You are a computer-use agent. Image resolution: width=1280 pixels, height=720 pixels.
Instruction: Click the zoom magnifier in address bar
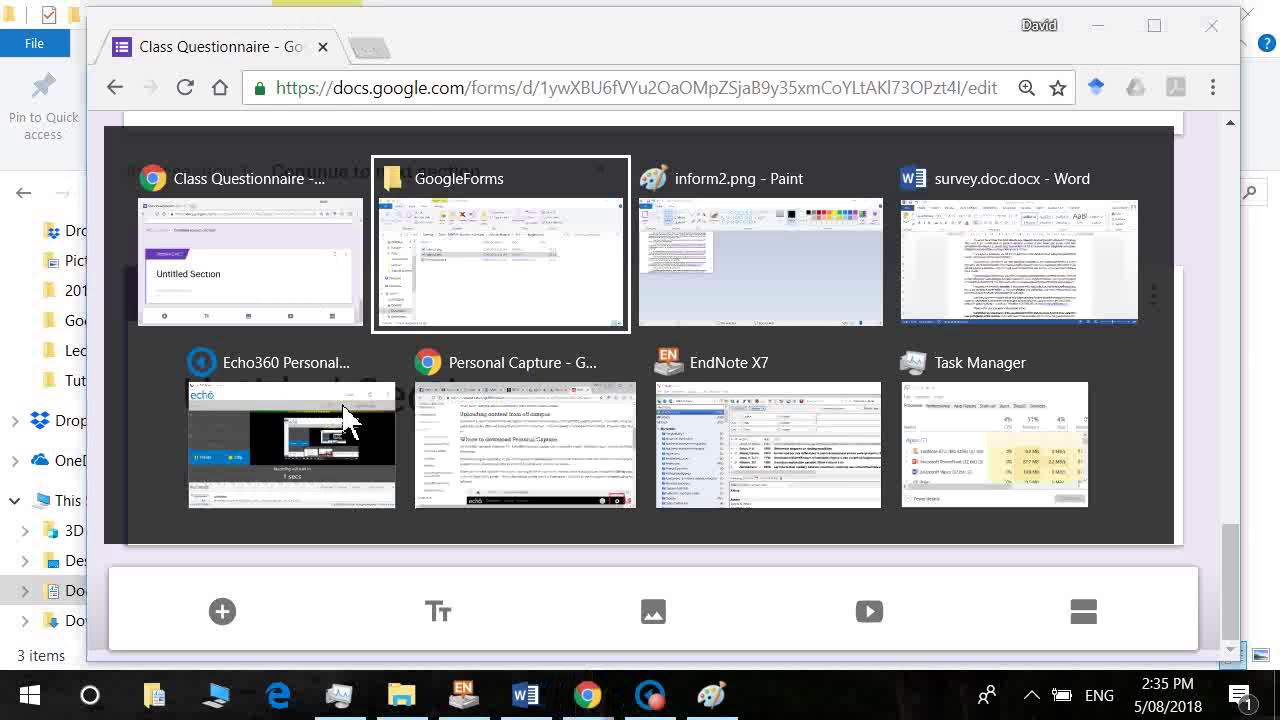click(1026, 88)
